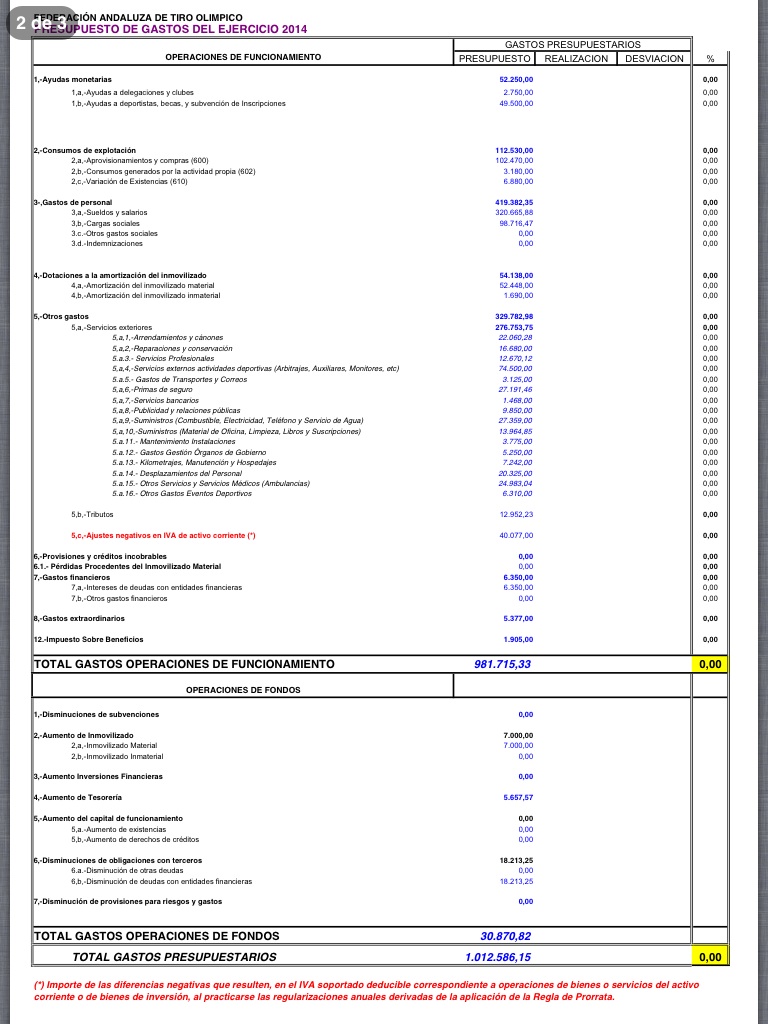Click the PRESUPUESTO column header

coord(494,58)
